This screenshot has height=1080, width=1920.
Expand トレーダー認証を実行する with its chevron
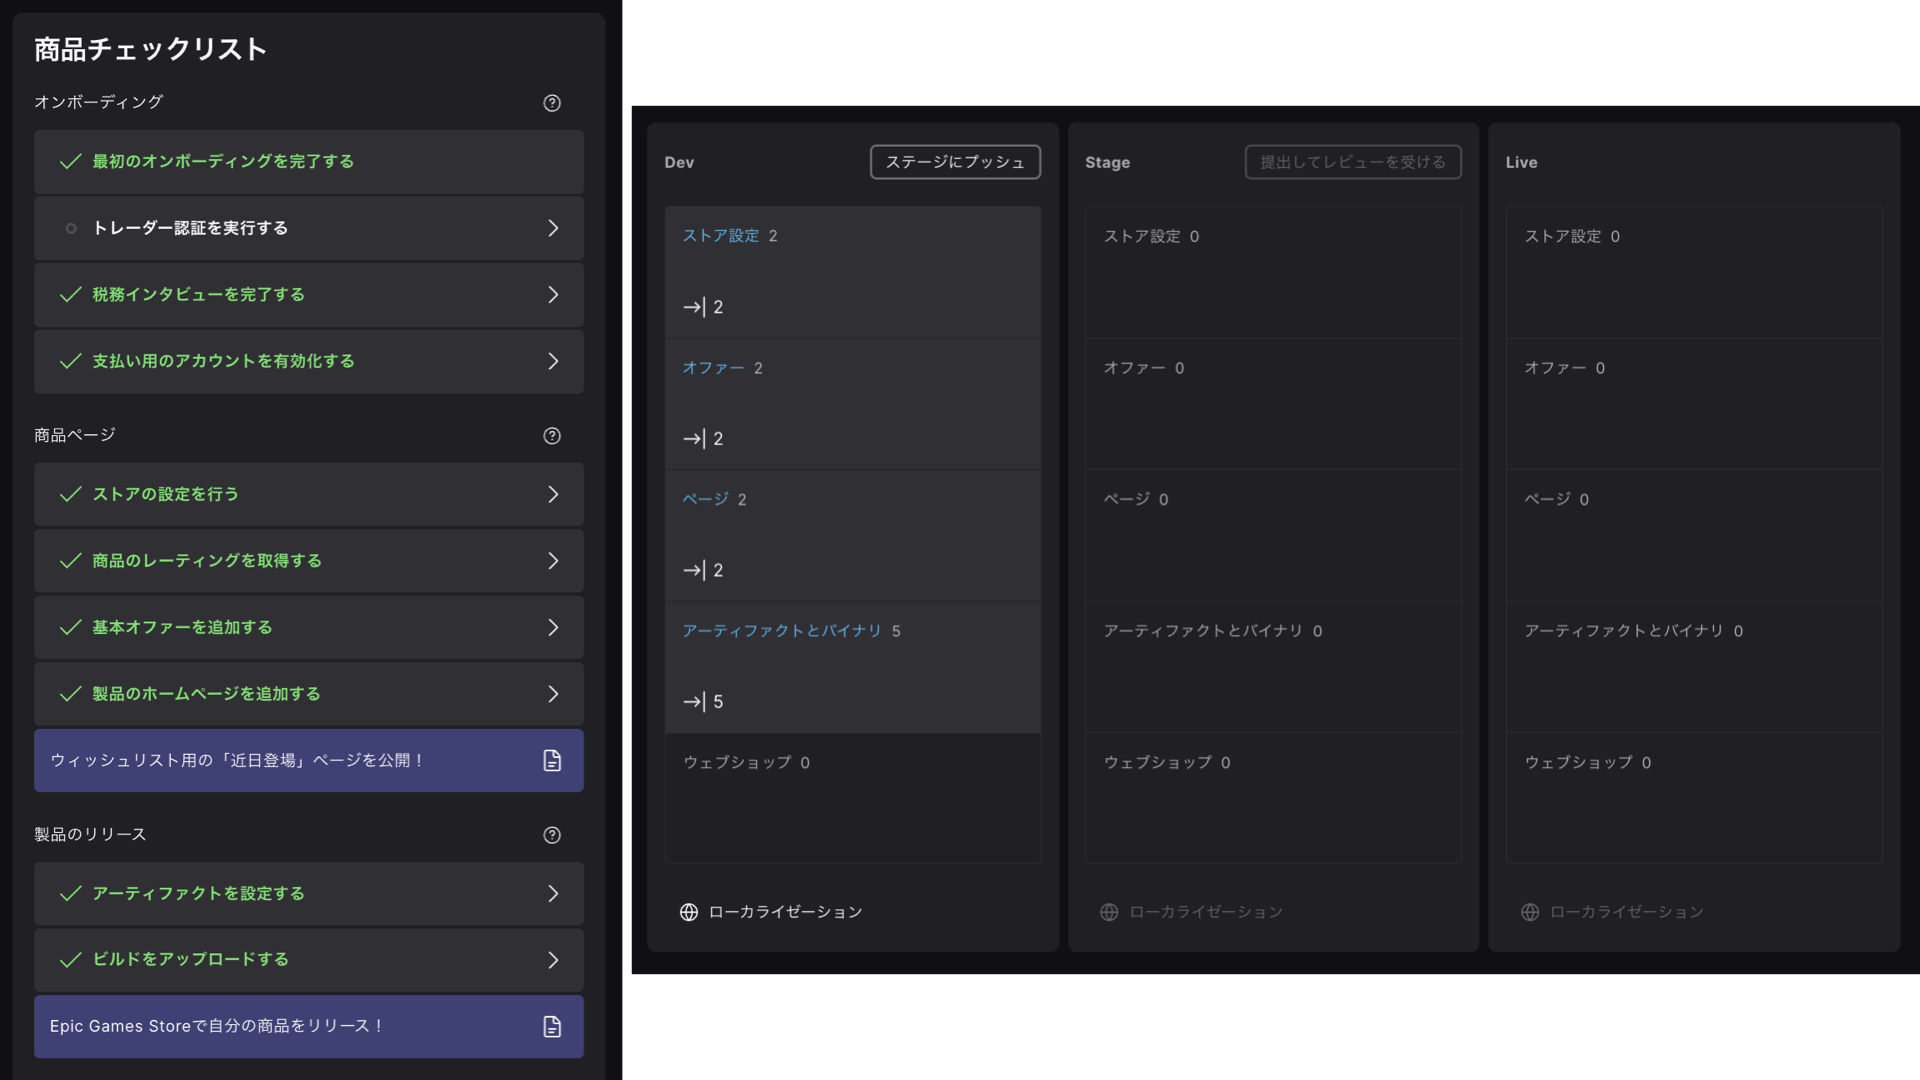(553, 229)
